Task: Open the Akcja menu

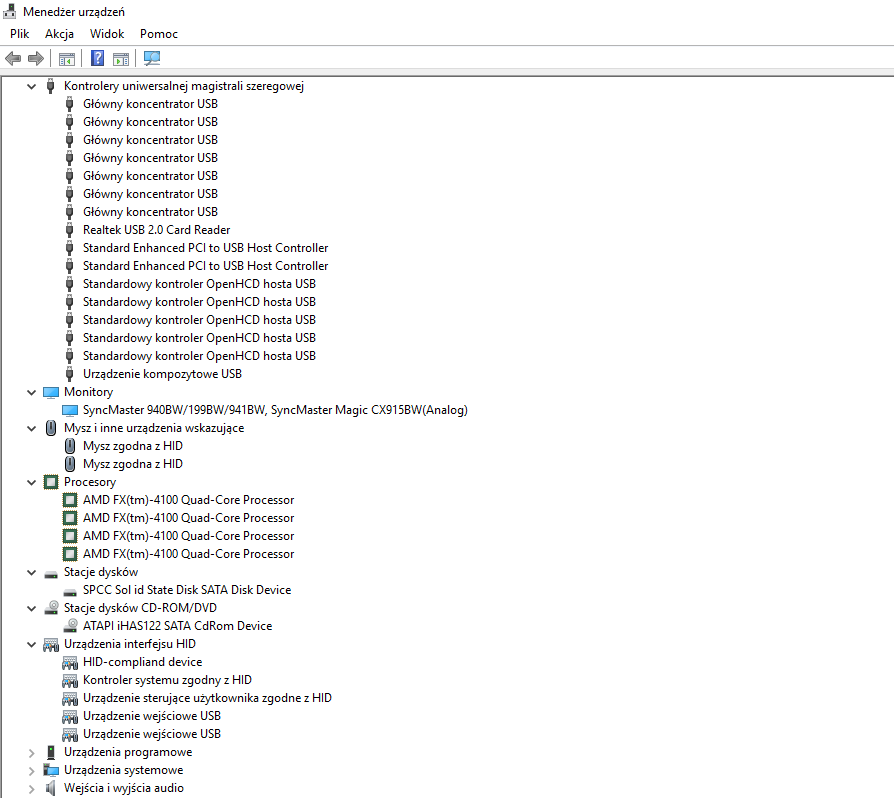Action: [59, 34]
